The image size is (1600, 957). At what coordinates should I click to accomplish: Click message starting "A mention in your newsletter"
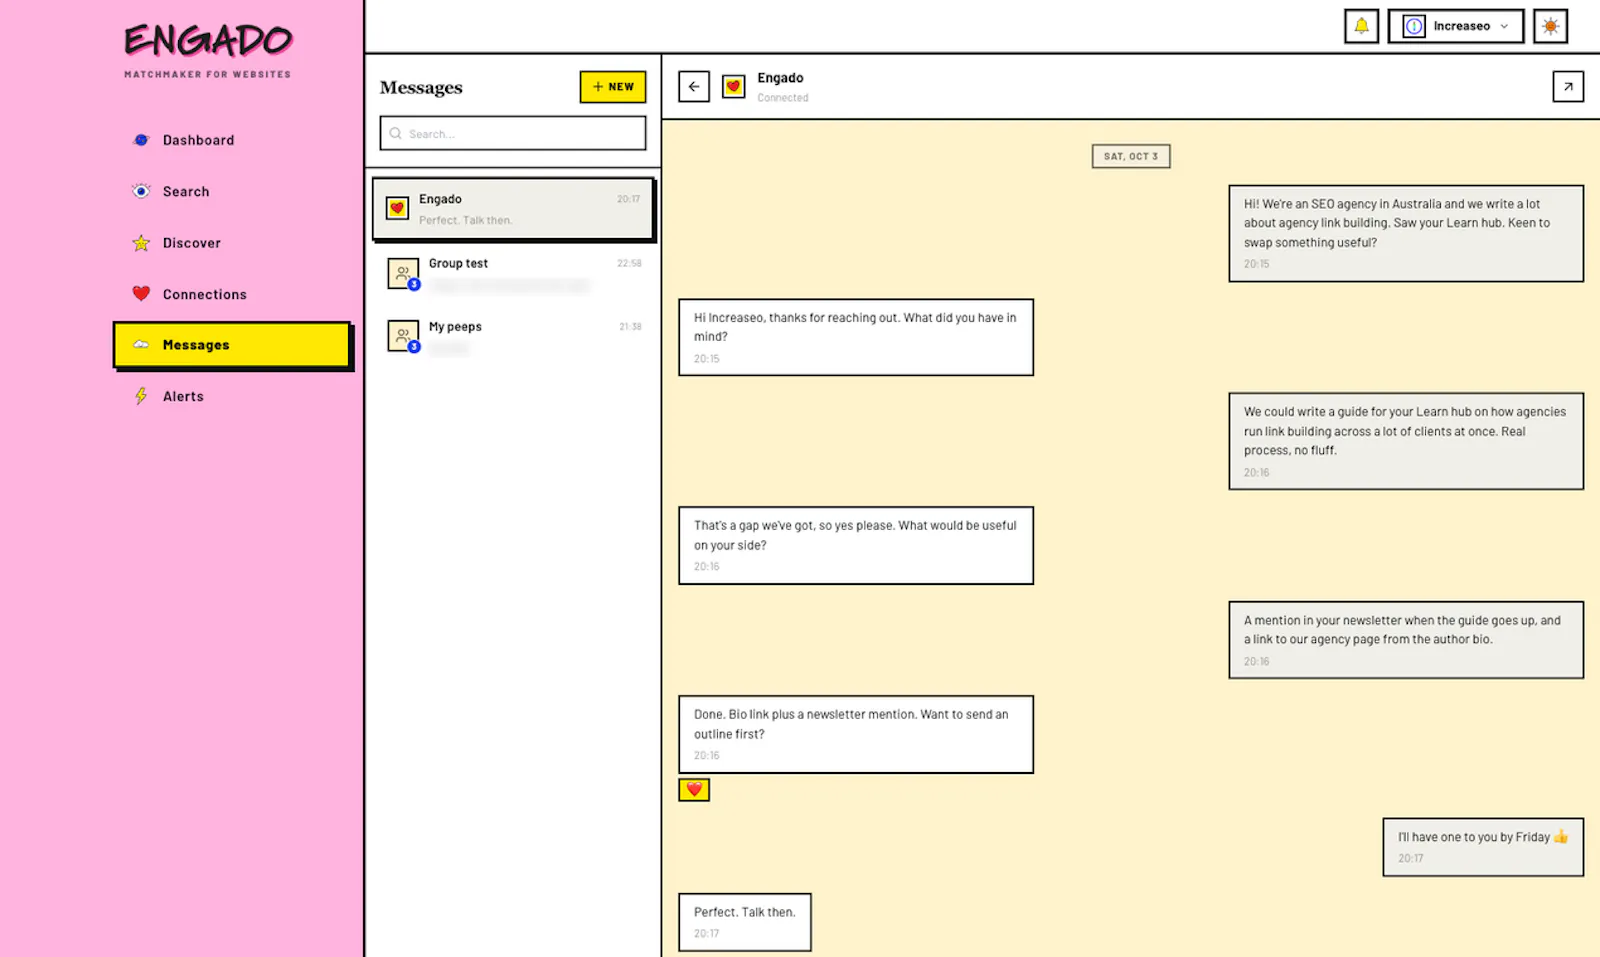tap(1406, 640)
